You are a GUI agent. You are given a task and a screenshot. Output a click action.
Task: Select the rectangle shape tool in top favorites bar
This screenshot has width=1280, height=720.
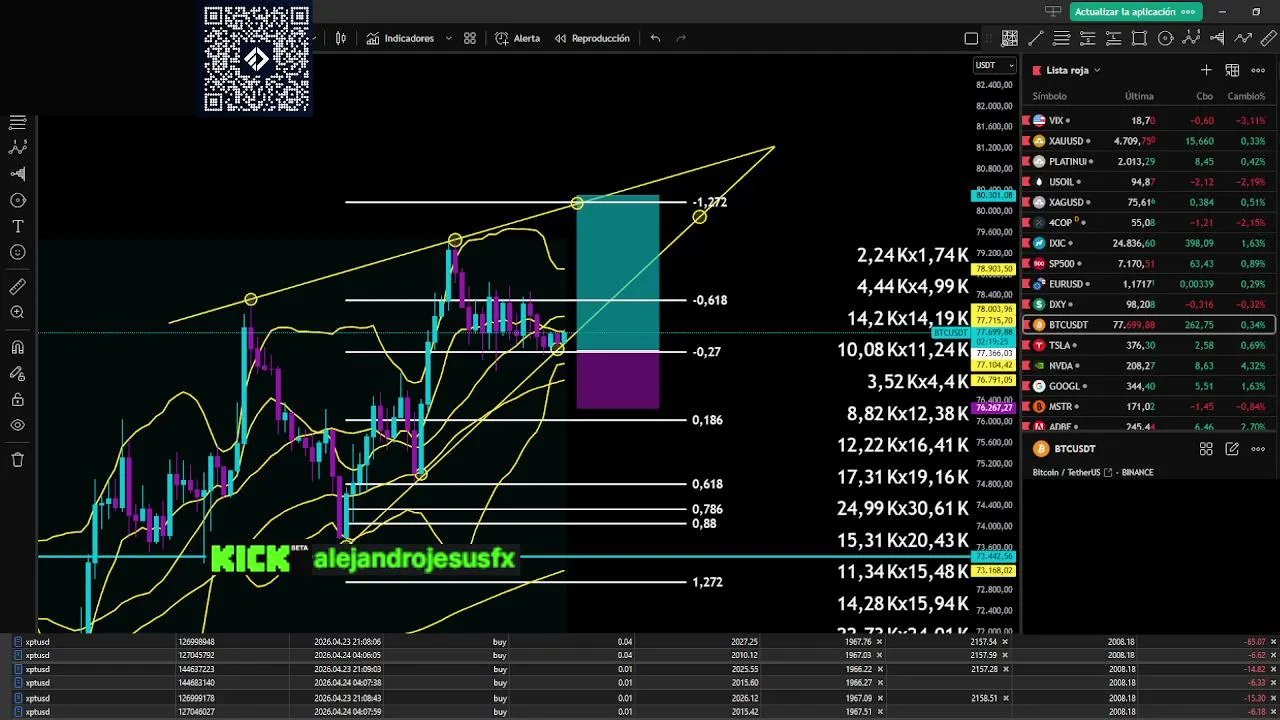pyautogui.click(x=1139, y=39)
